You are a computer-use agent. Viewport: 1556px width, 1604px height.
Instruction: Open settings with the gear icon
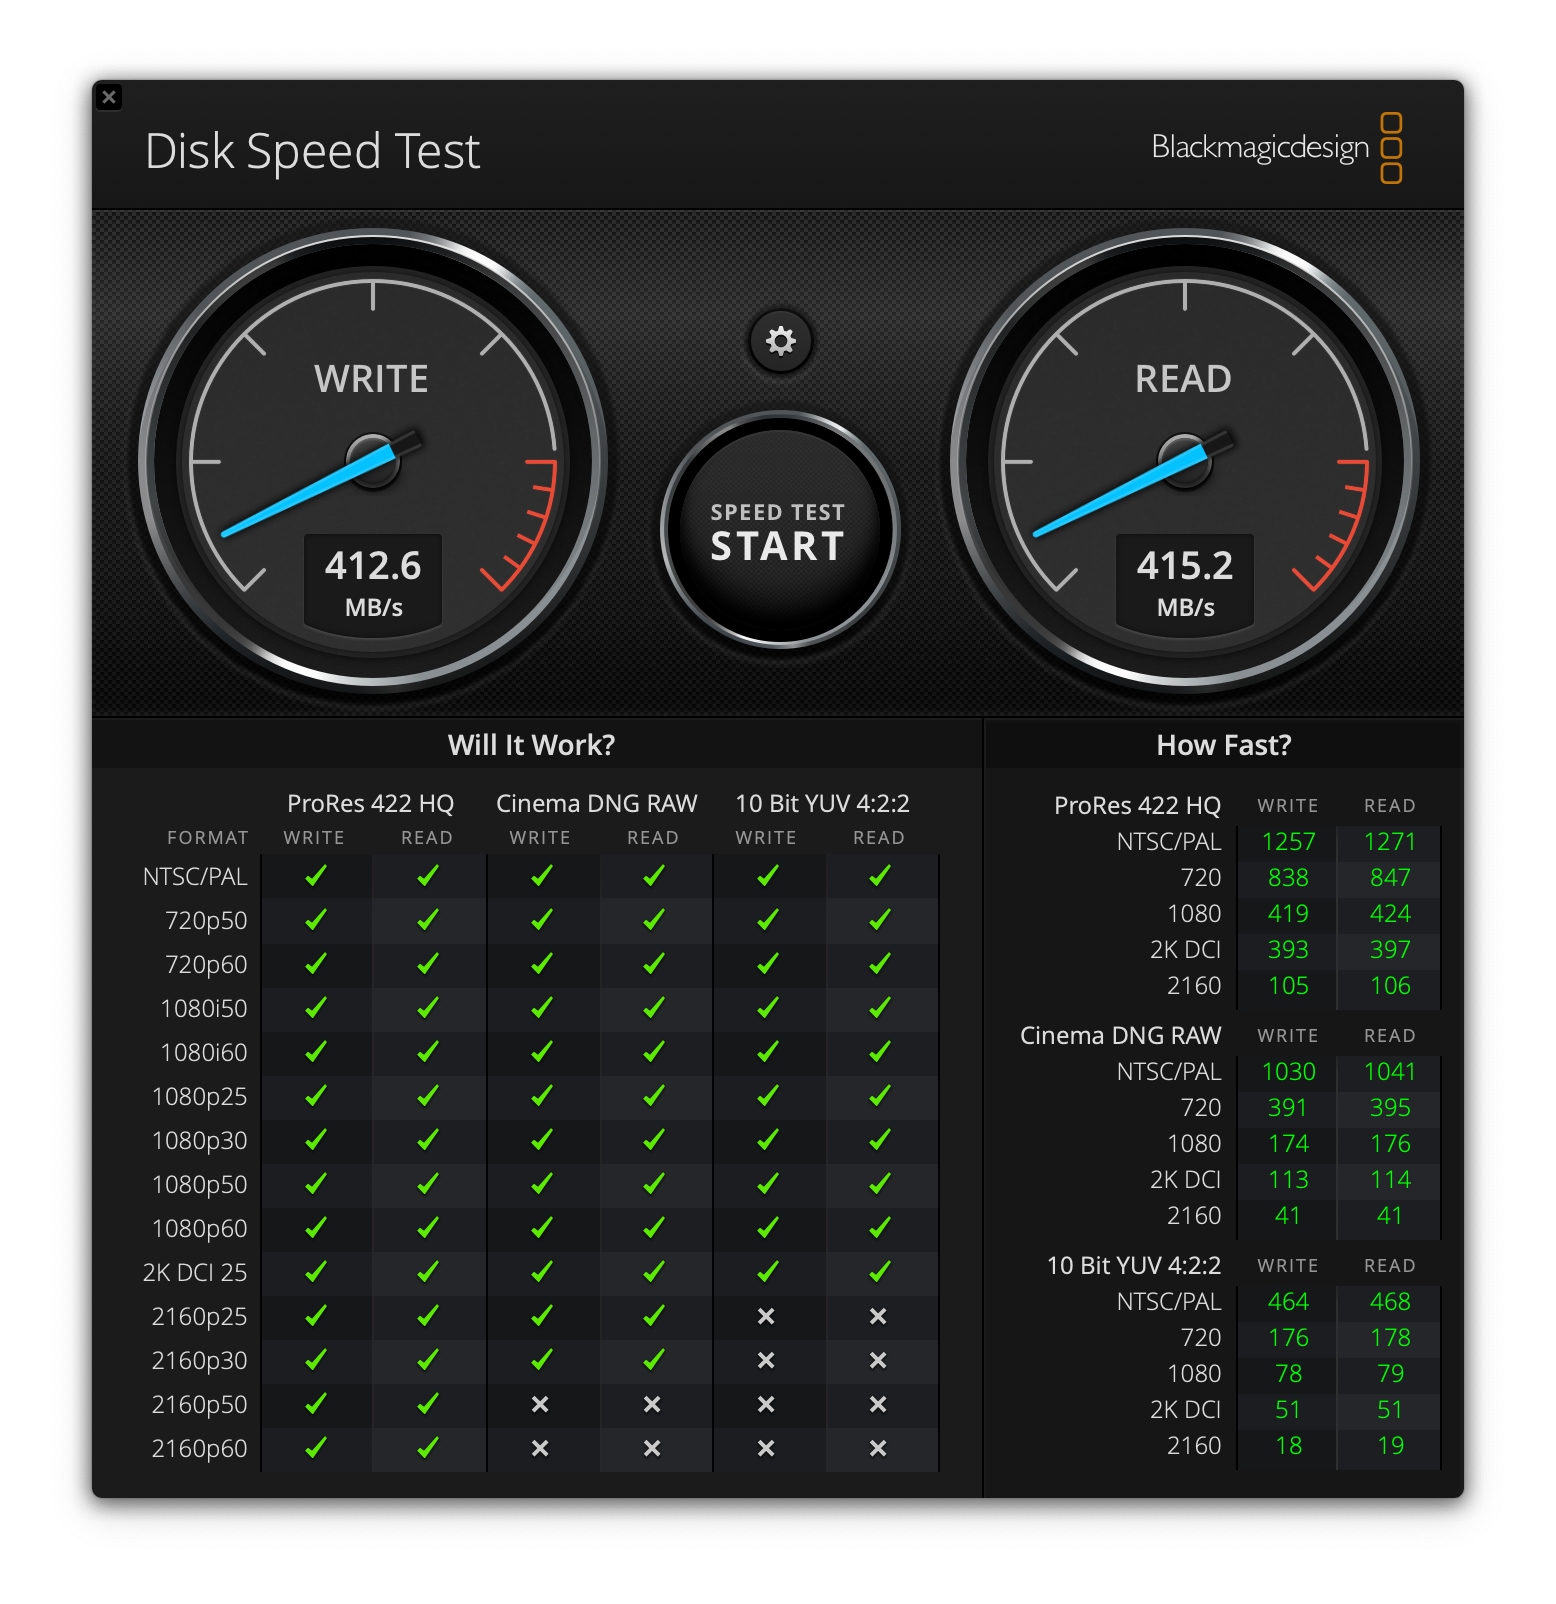tap(780, 341)
